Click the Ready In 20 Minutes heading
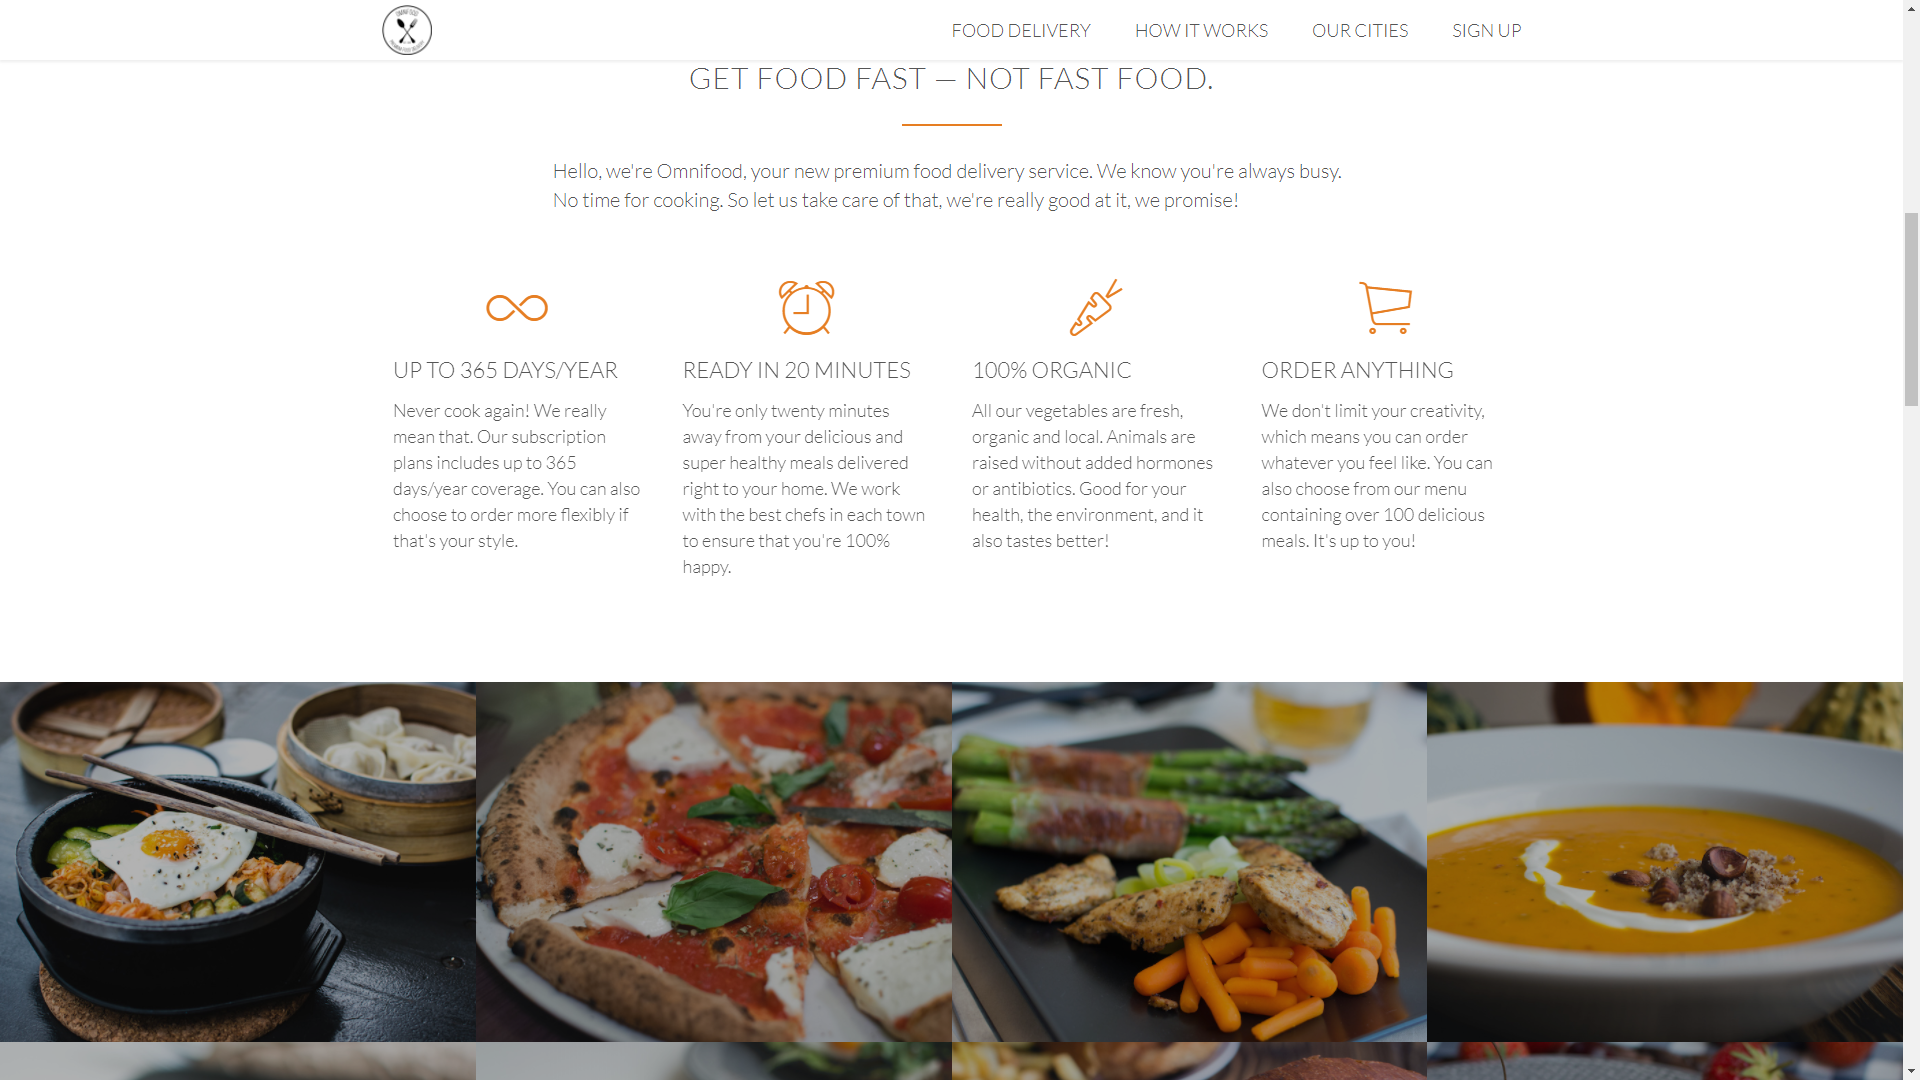This screenshot has width=1920, height=1080. (x=796, y=370)
